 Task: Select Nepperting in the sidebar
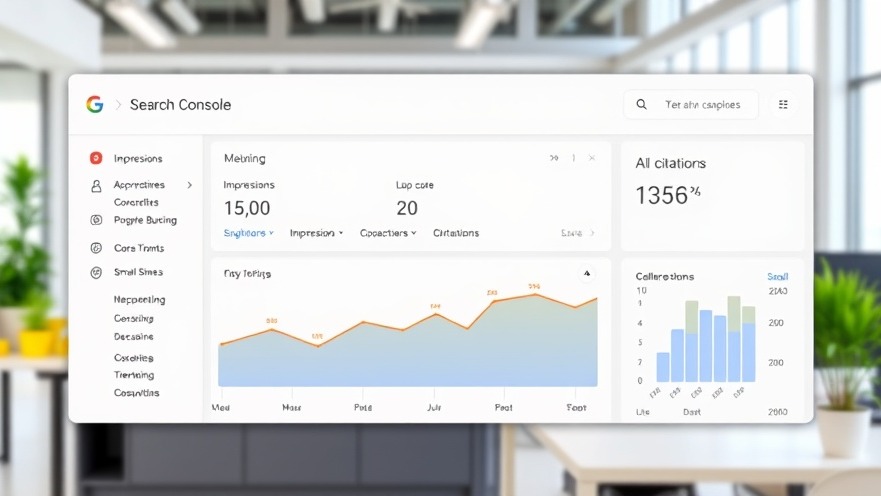point(139,299)
